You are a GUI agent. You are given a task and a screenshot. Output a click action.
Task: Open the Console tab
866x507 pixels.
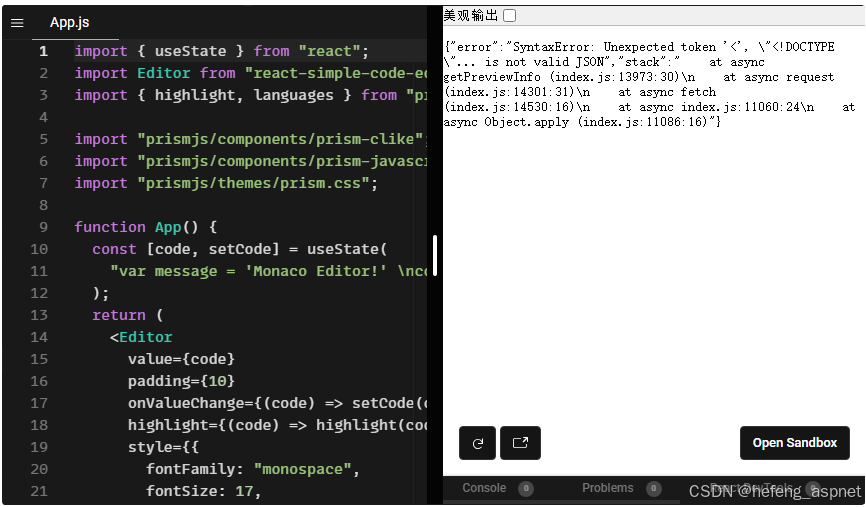tap(484, 488)
